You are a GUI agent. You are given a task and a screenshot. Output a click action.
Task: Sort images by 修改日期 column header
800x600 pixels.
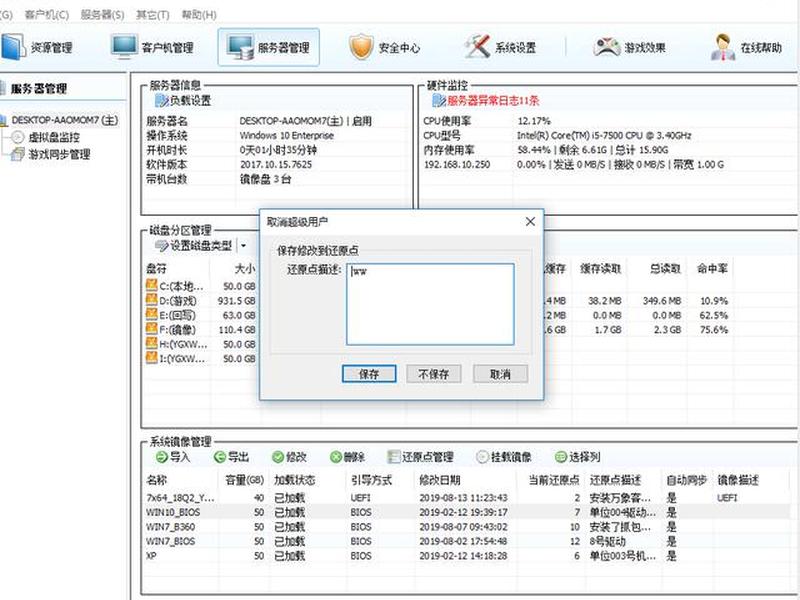(x=440, y=480)
